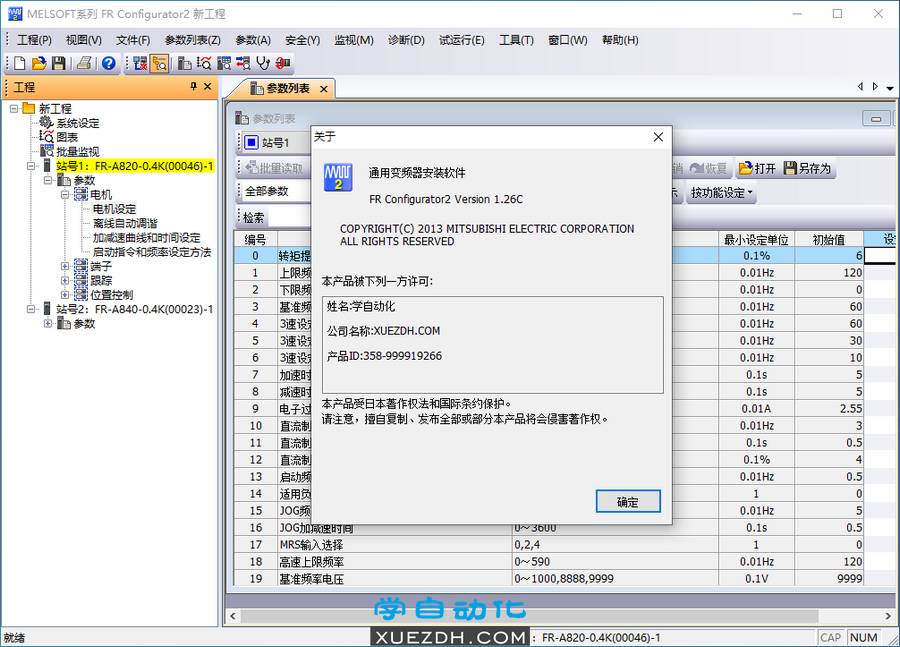Collapse the 参数 node under 站号1

[48, 180]
